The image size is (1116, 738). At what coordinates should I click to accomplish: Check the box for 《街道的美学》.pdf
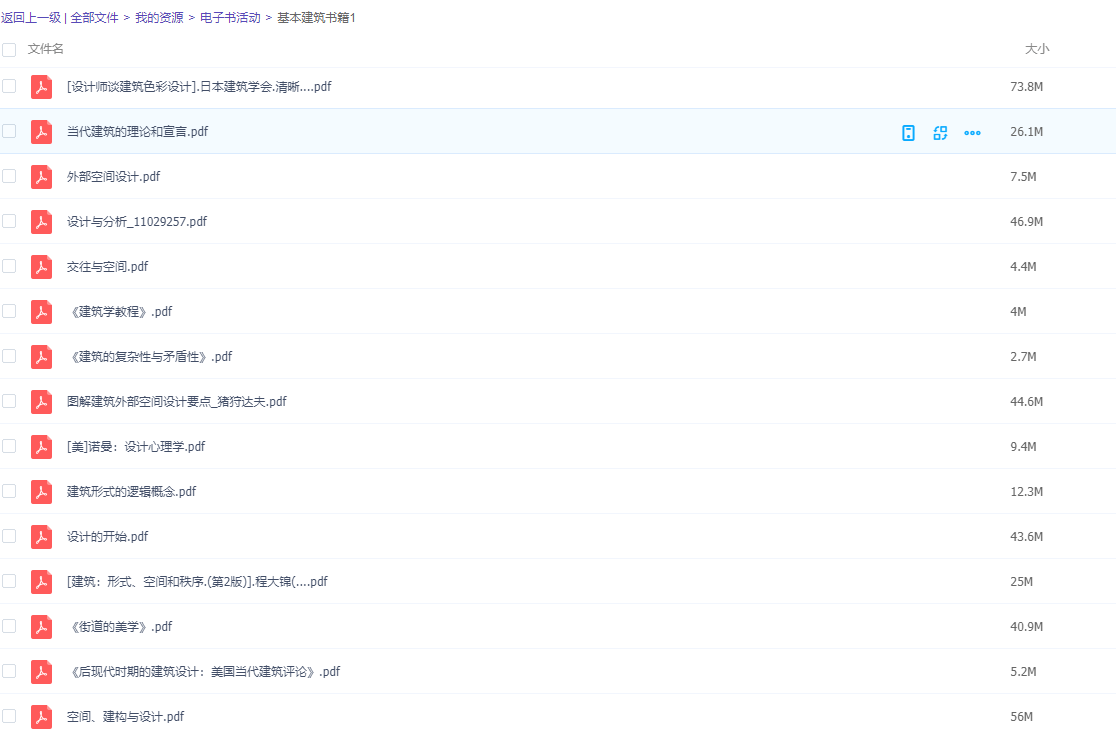[x=9, y=626]
